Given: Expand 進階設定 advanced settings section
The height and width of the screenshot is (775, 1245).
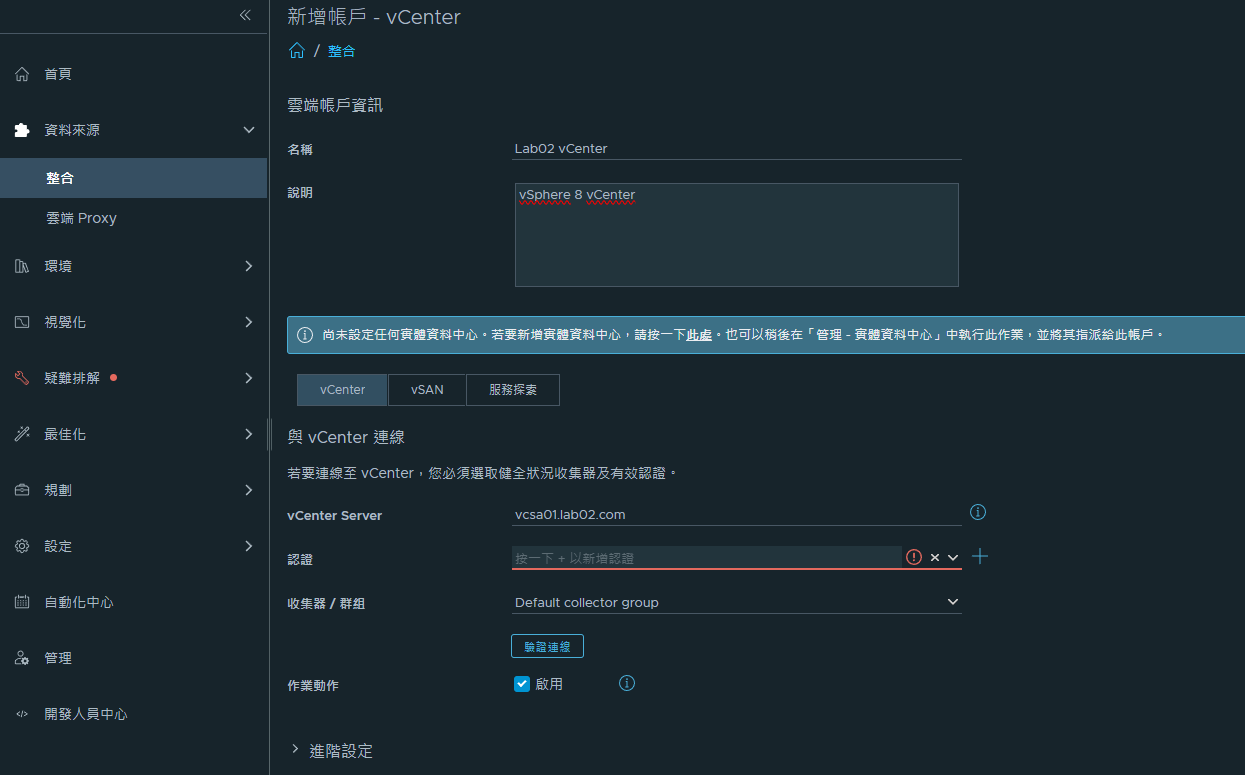Looking at the screenshot, I should tap(331, 750).
